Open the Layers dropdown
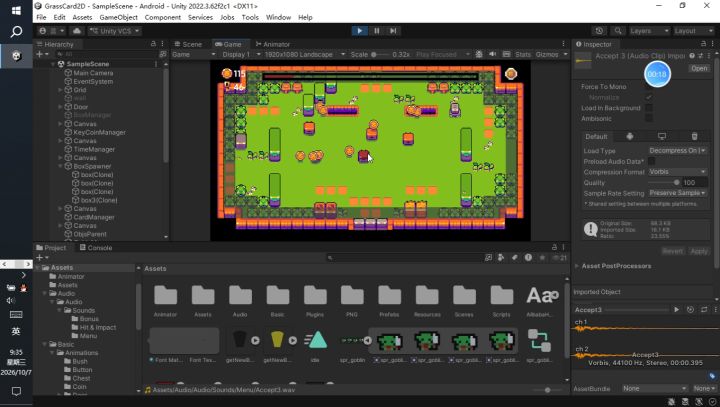The image size is (720, 407). (x=649, y=31)
